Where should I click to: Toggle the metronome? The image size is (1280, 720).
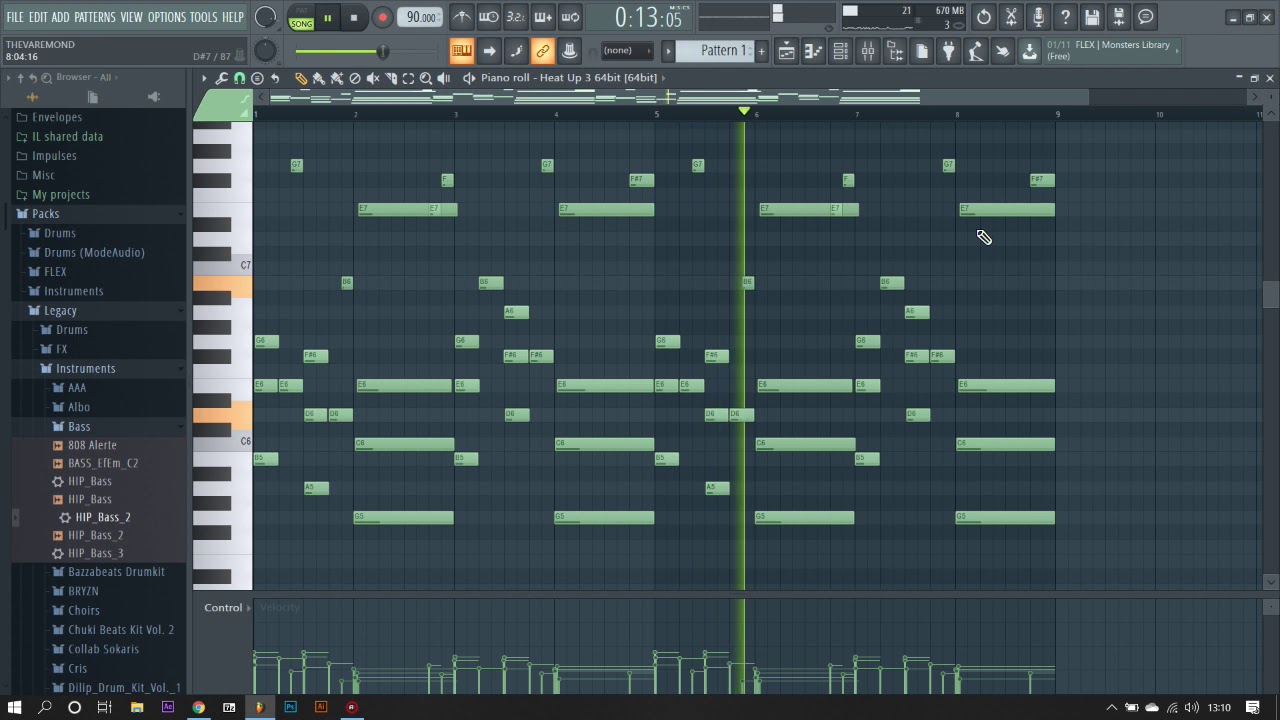click(x=461, y=17)
